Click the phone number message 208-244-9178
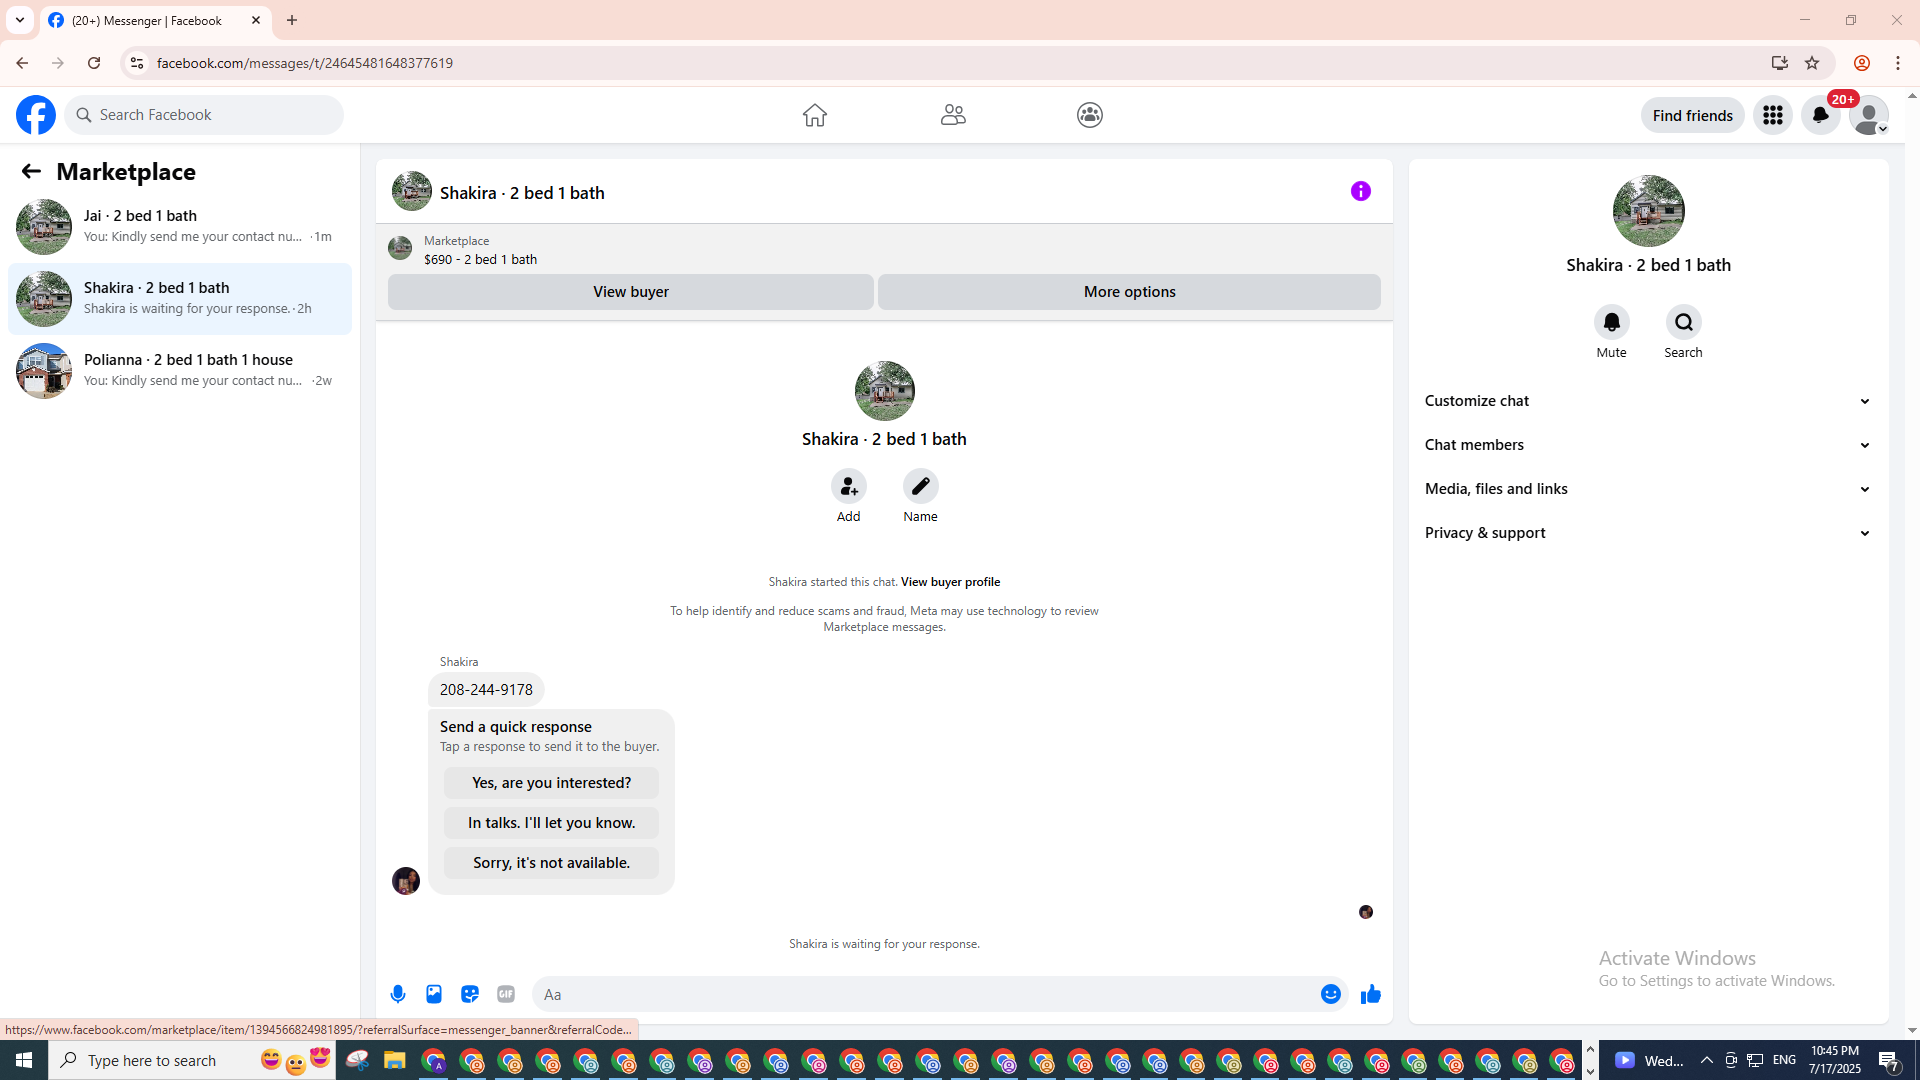Viewport: 1920px width, 1080px height. tap(486, 690)
